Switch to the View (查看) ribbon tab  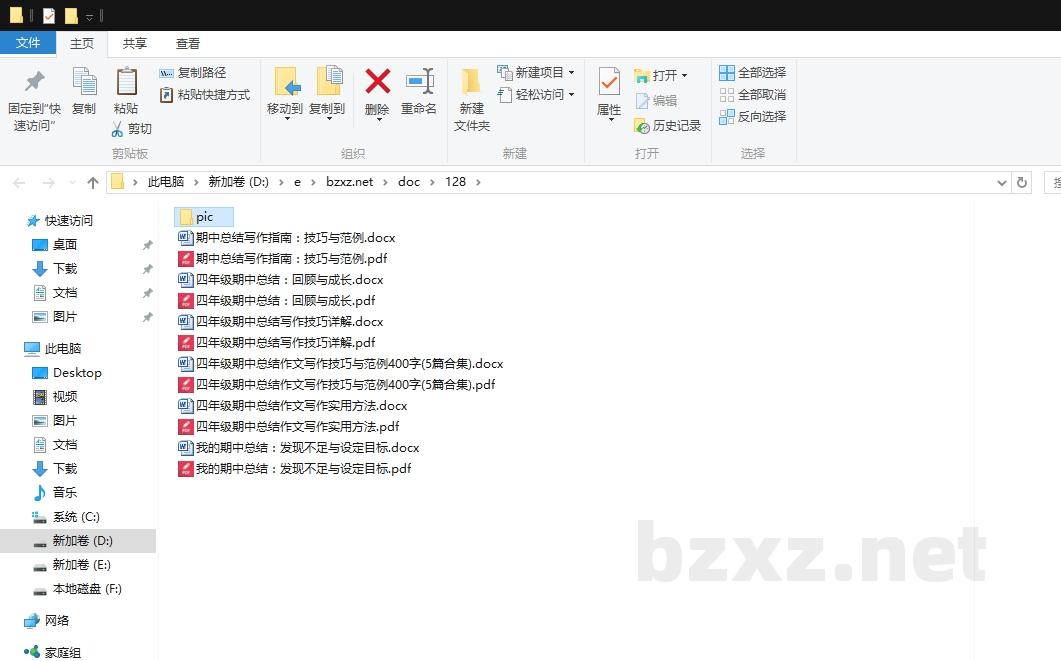[x=188, y=43]
